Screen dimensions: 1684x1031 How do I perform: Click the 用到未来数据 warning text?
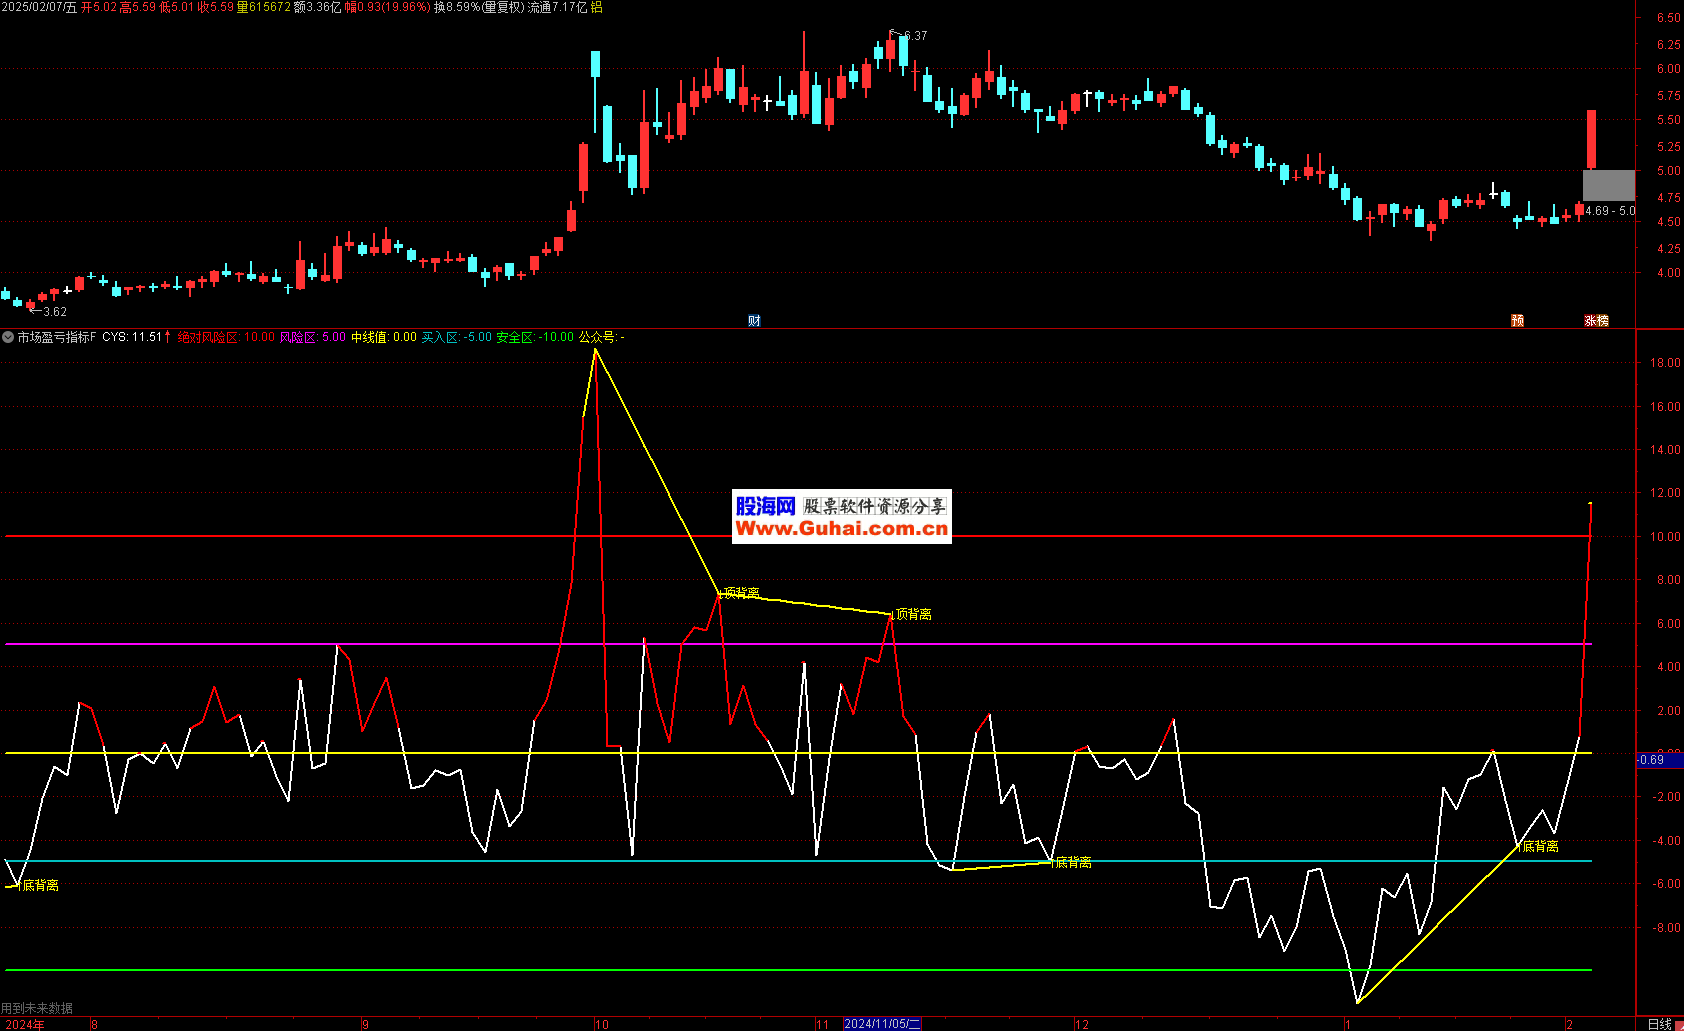[37, 1008]
